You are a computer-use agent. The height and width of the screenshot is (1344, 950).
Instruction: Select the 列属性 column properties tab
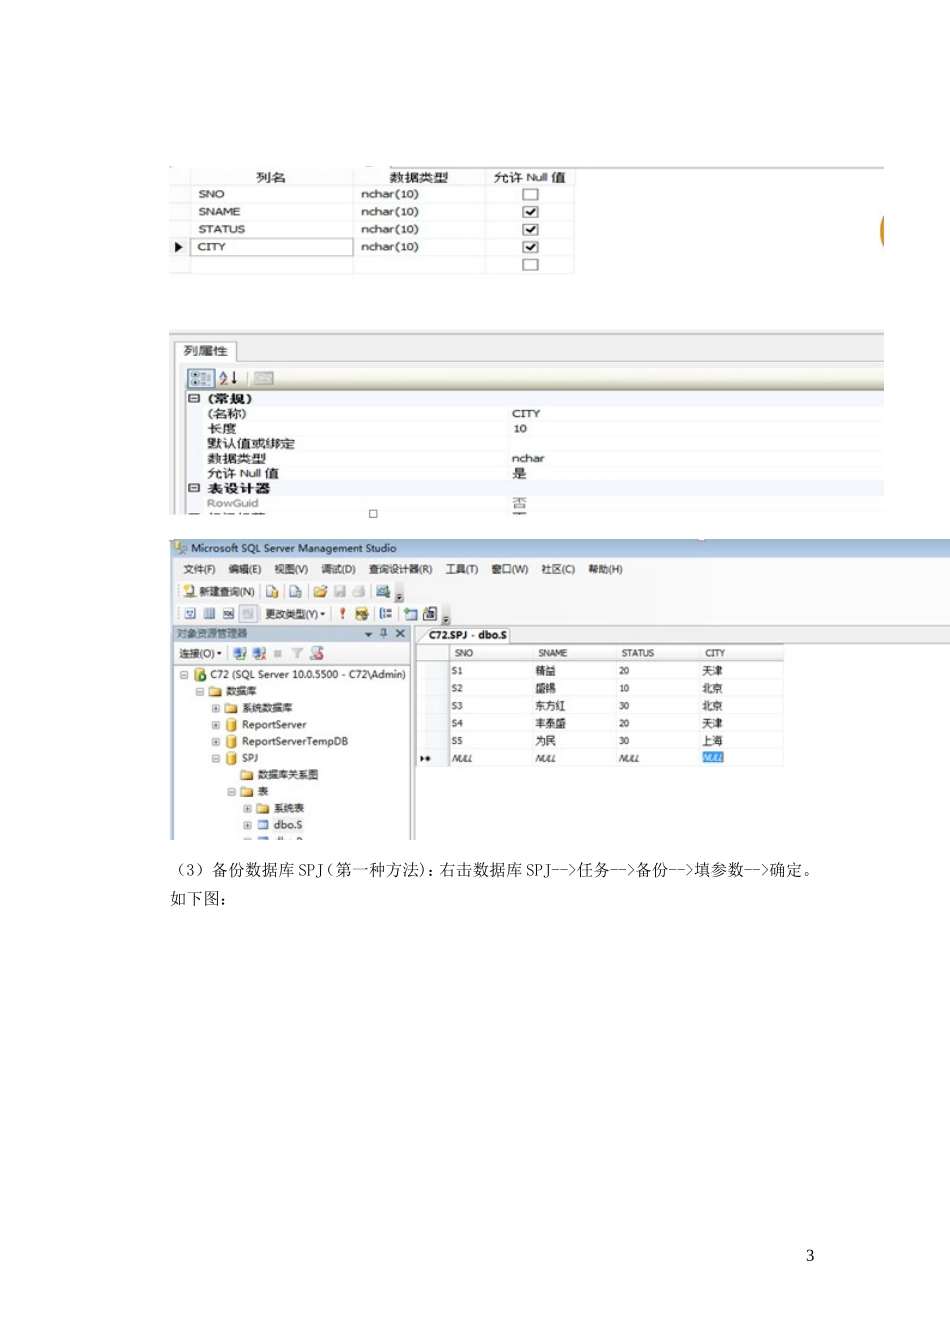[x=205, y=351]
